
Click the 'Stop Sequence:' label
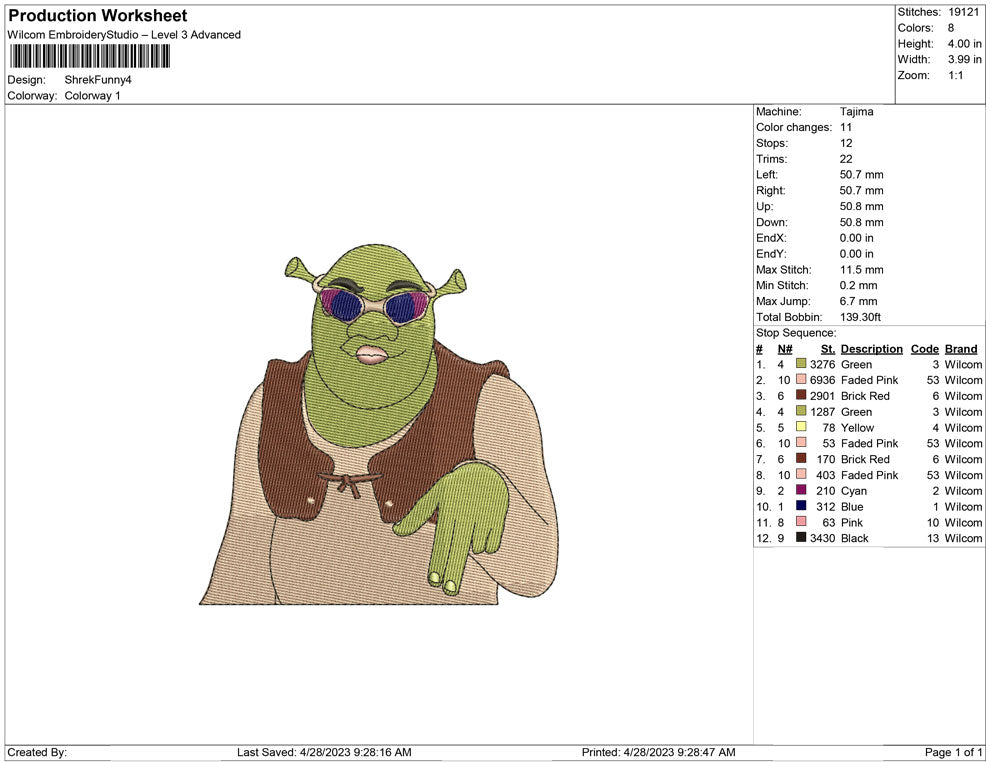(796, 333)
